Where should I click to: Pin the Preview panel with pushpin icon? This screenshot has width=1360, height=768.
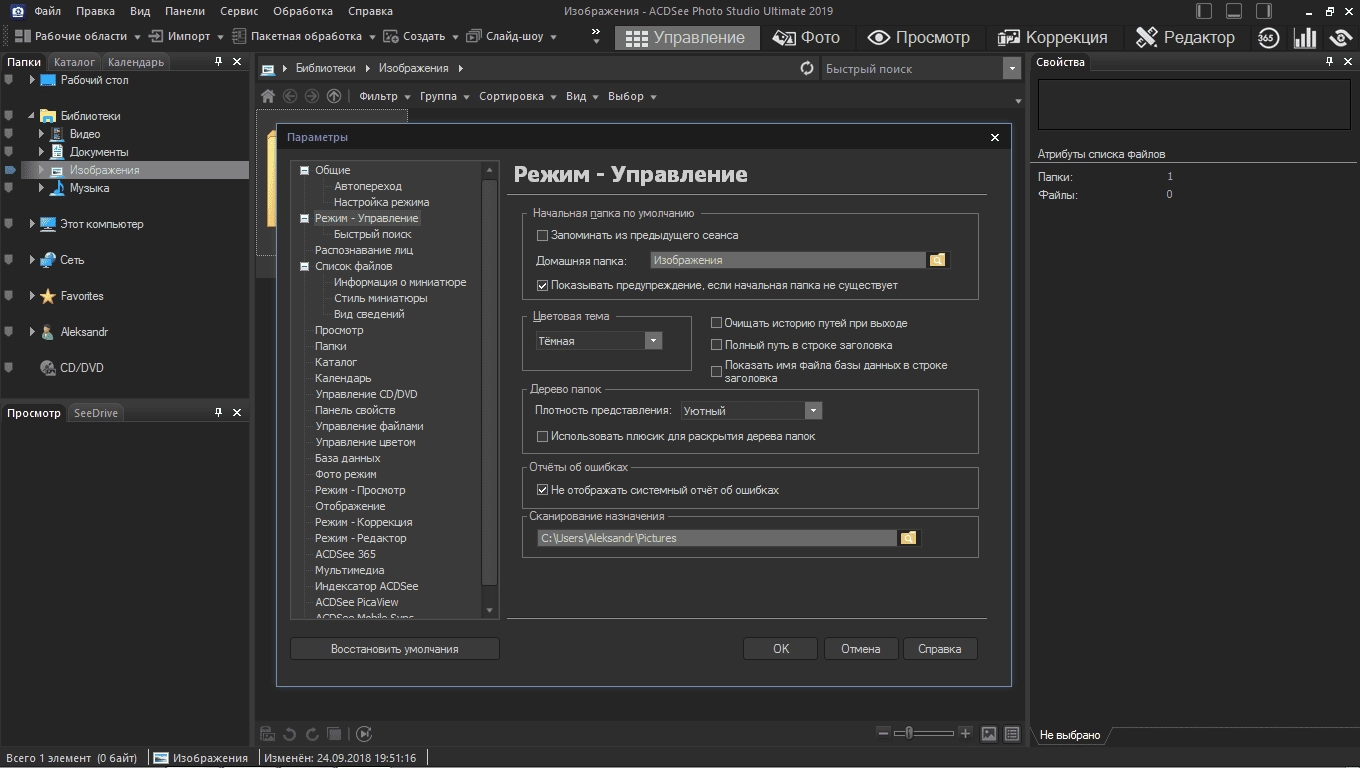[x=219, y=413]
